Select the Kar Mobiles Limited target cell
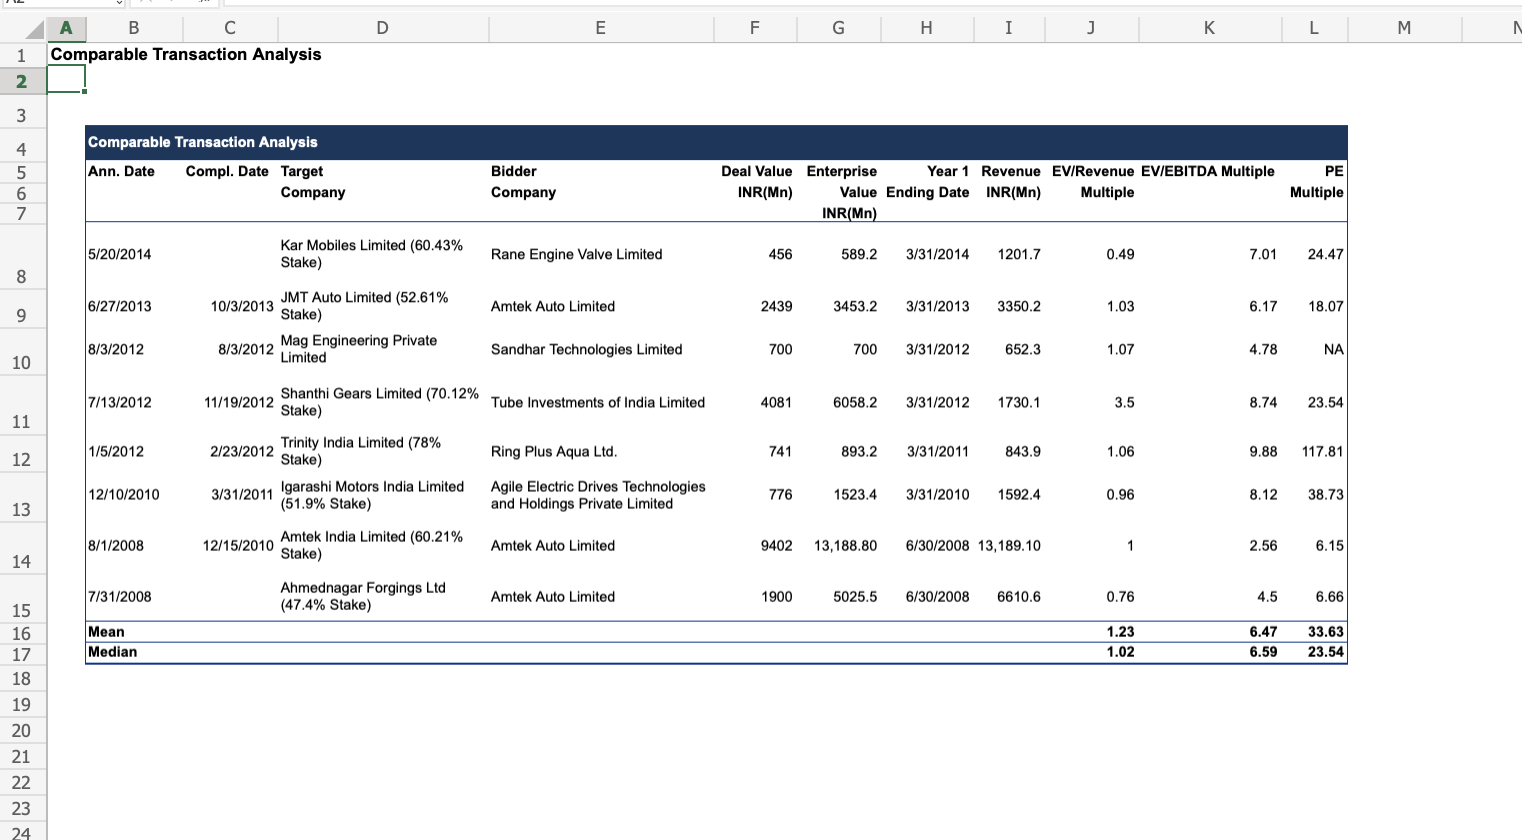Image resolution: width=1522 pixels, height=840 pixels. pos(372,254)
